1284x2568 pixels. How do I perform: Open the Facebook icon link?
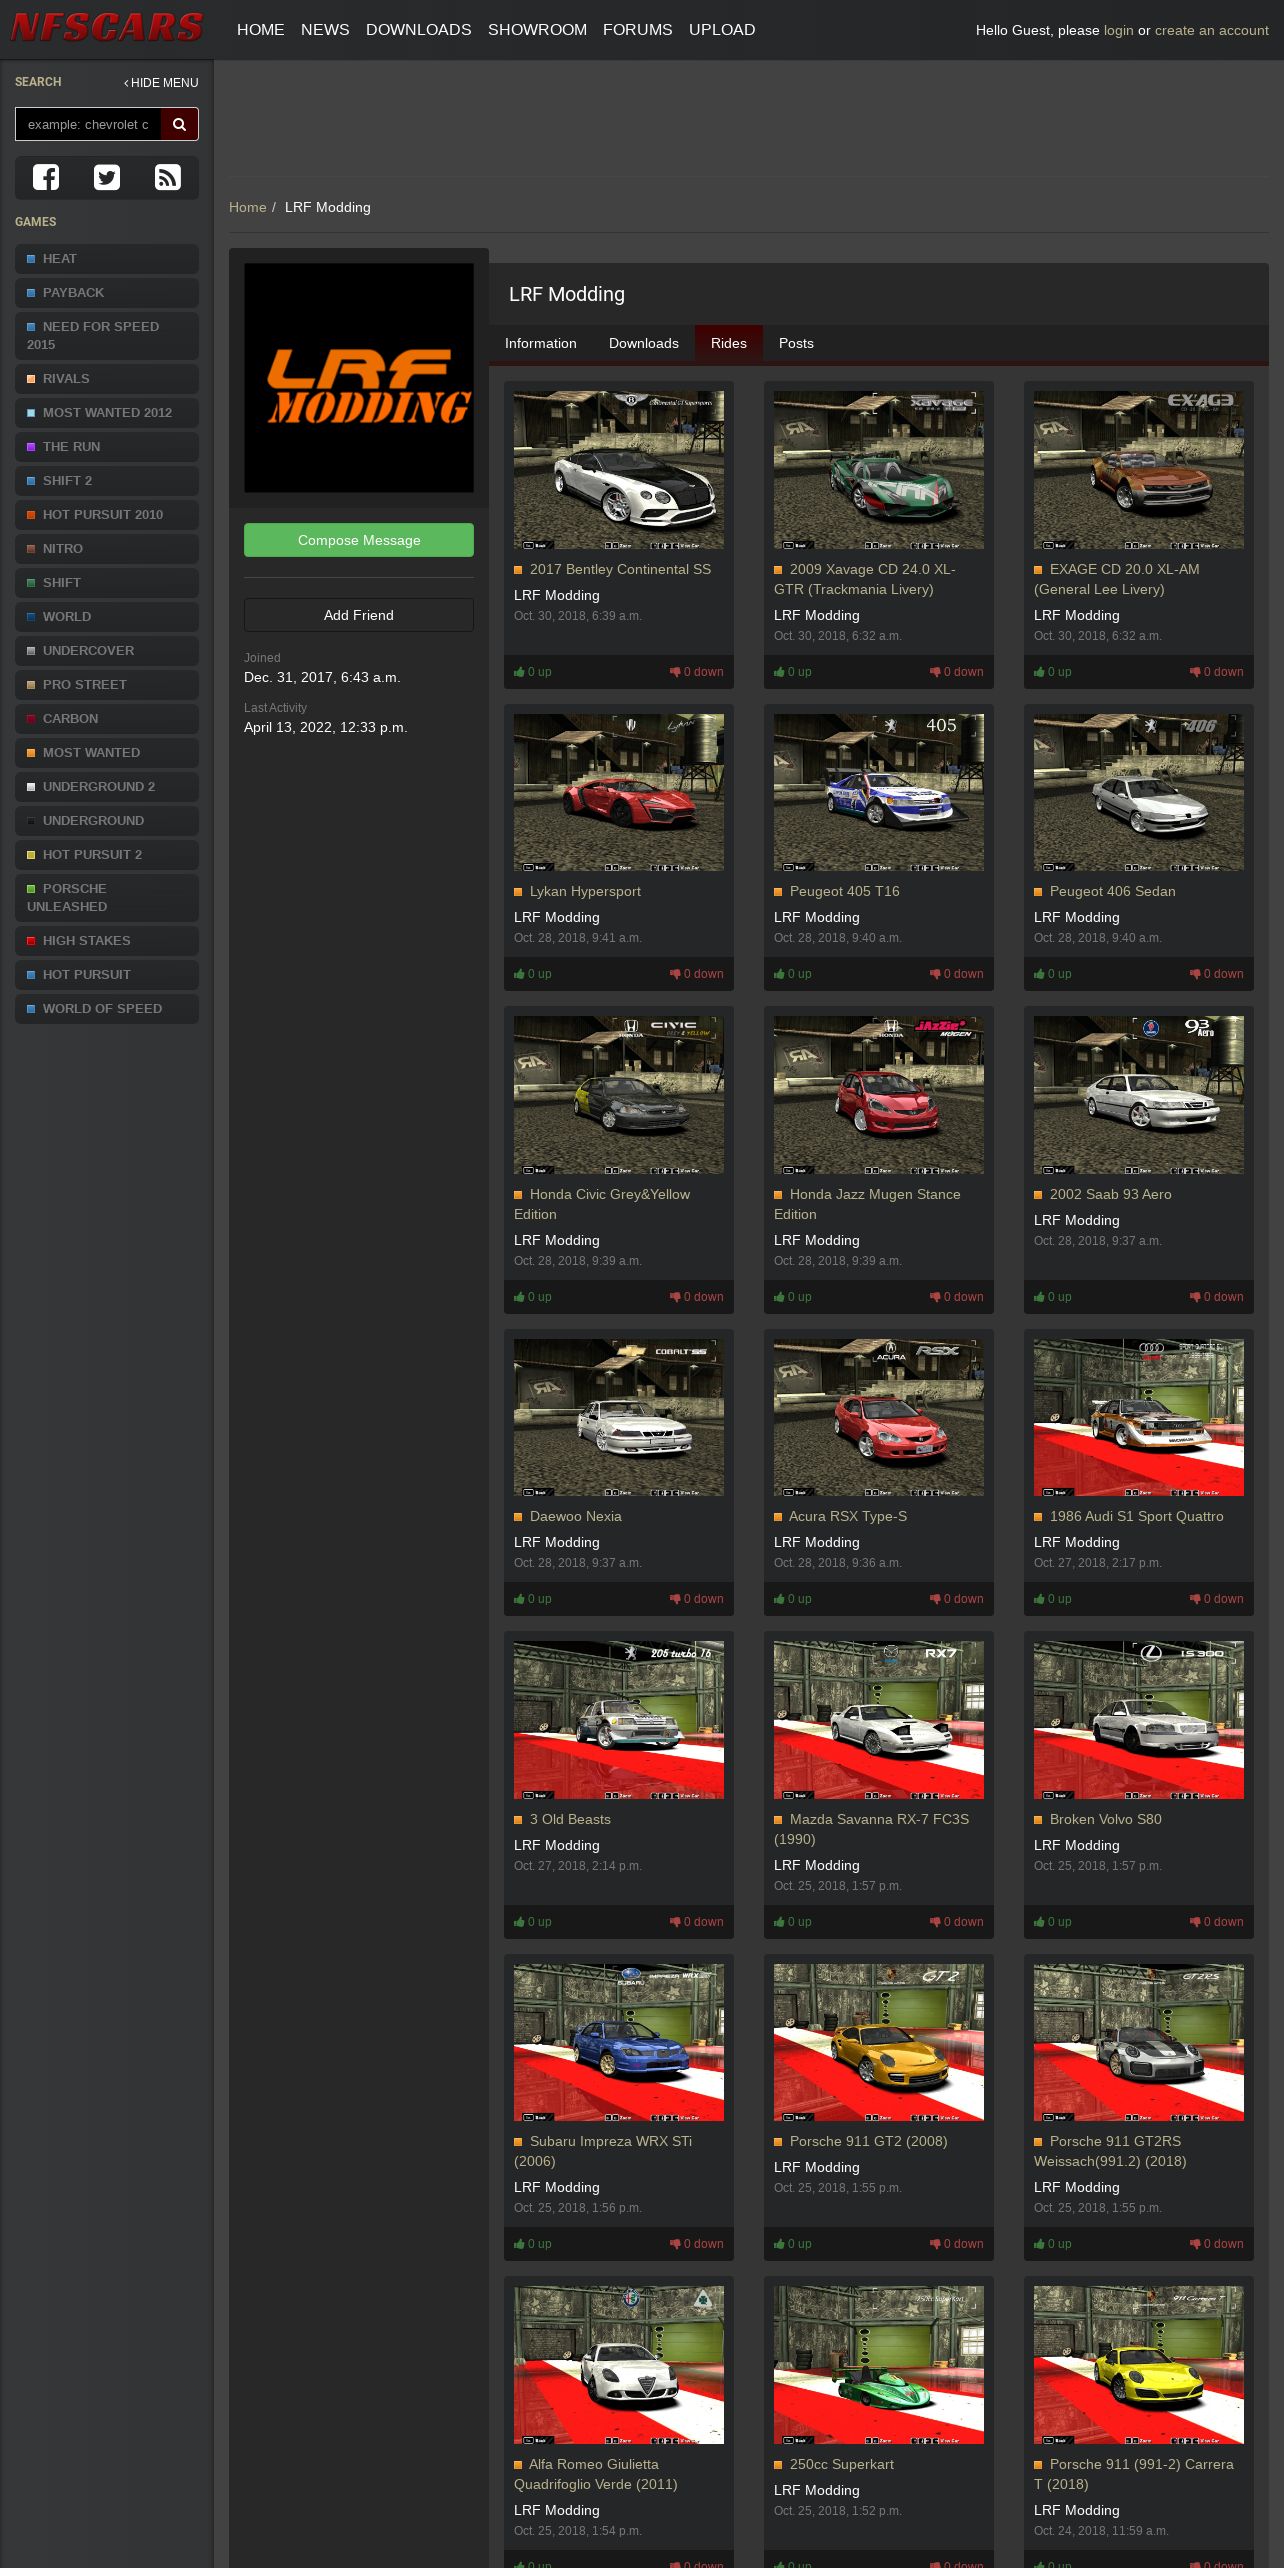click(46, 177)
